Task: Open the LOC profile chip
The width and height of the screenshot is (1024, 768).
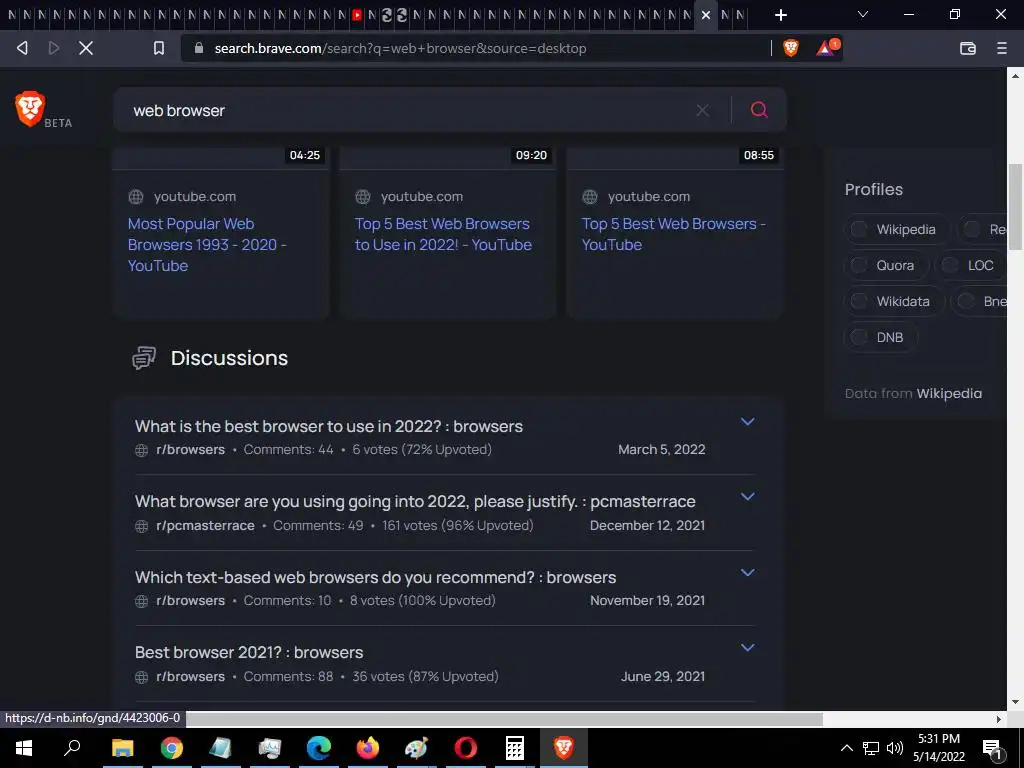Action: [972, 265]
